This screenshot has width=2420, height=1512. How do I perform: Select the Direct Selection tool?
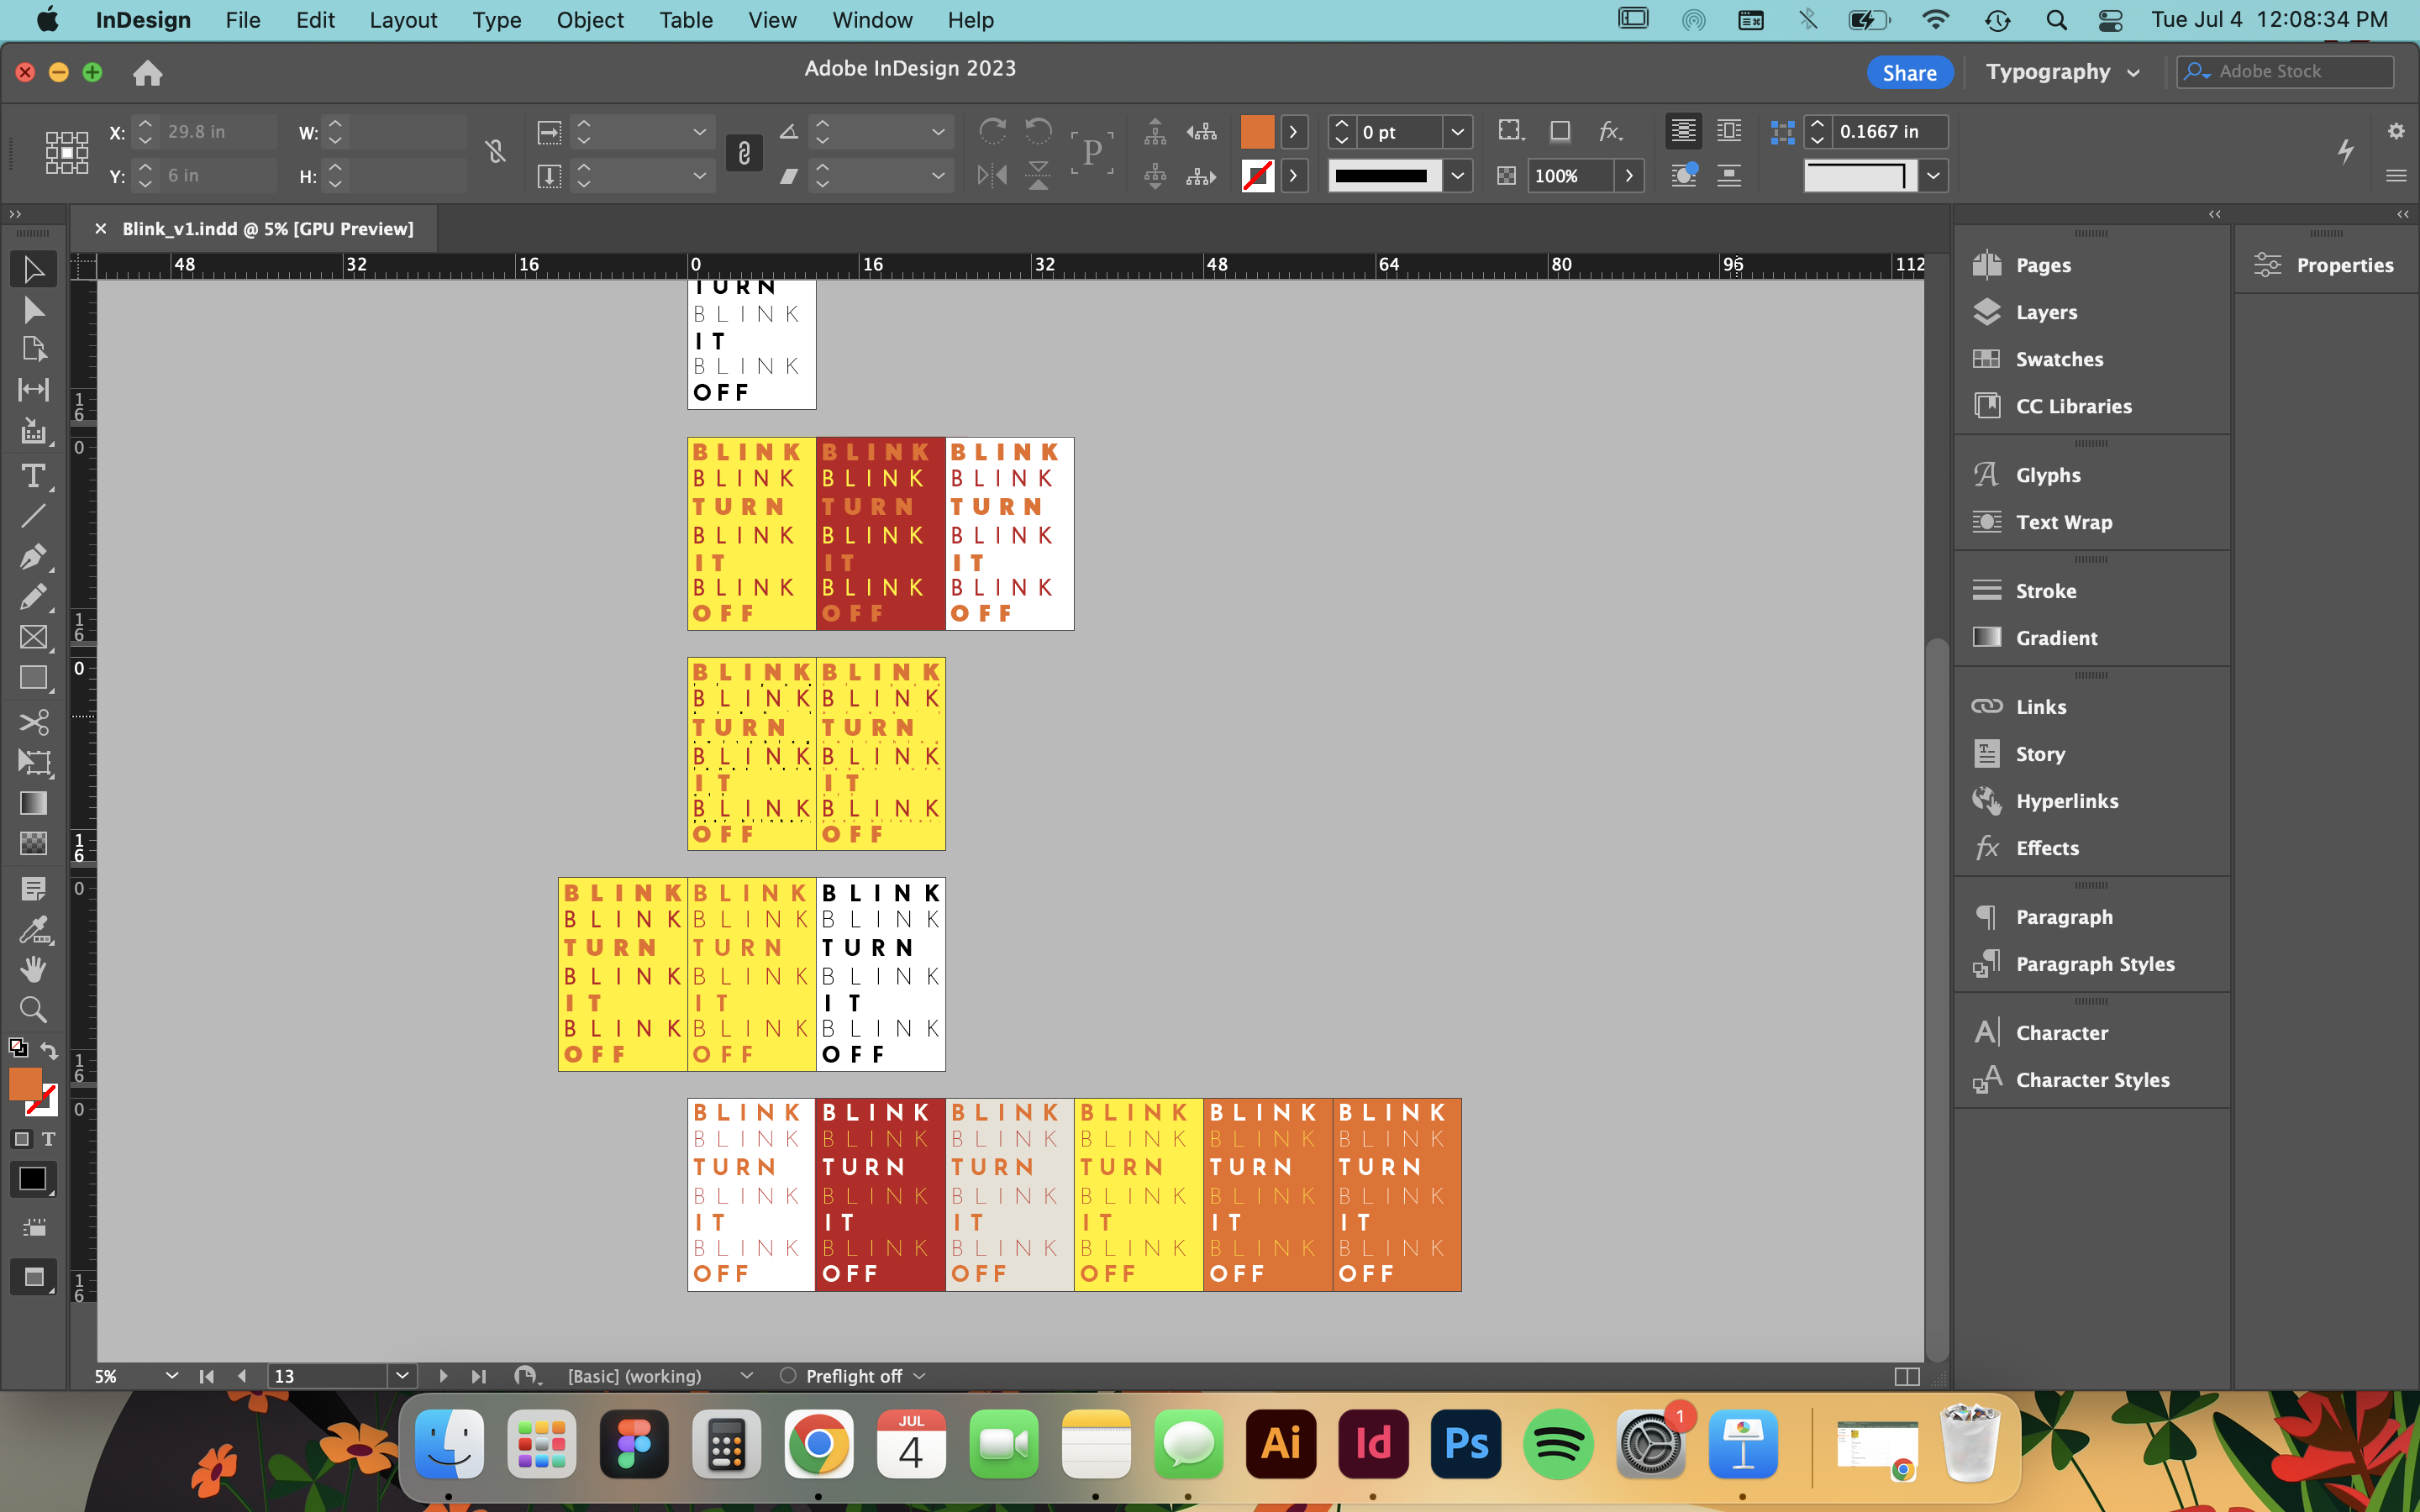[33, 311]
